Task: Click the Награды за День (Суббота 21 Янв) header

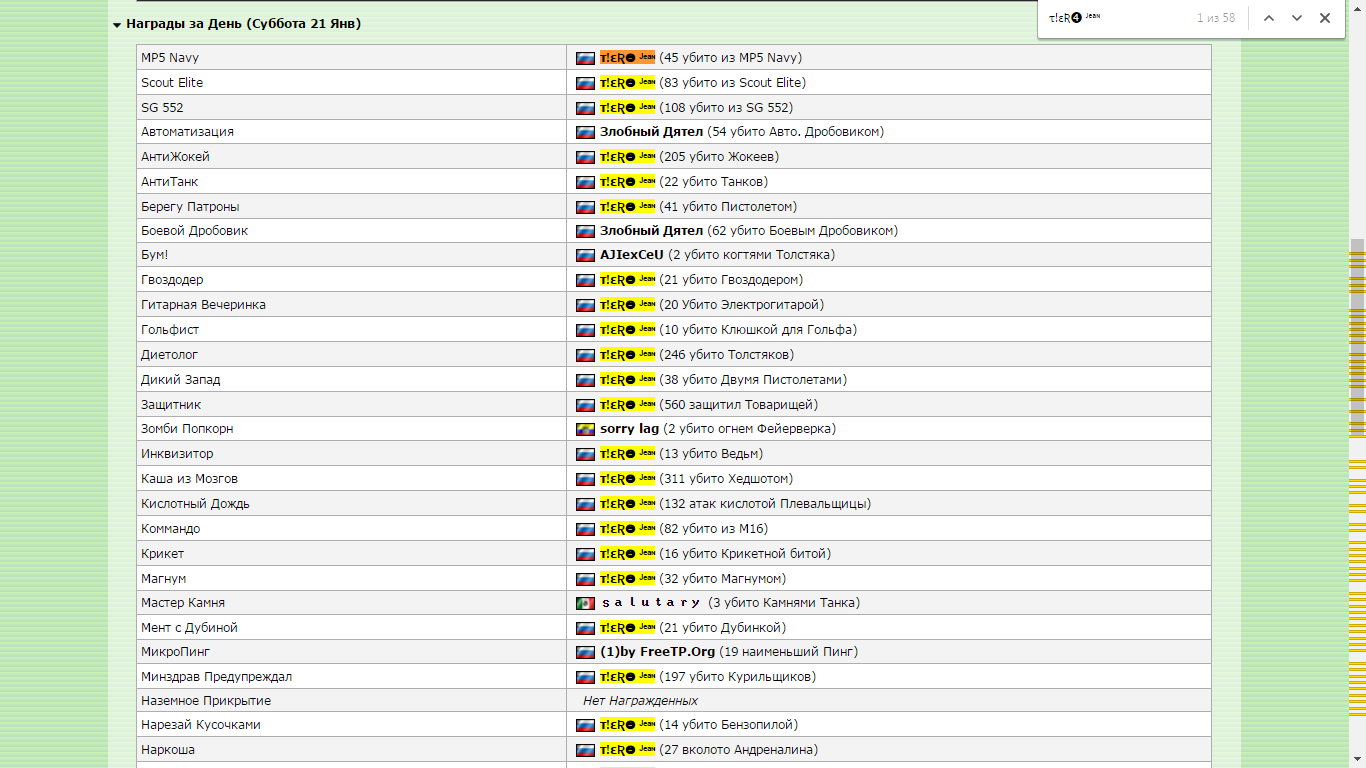Action: click(243, 24)
